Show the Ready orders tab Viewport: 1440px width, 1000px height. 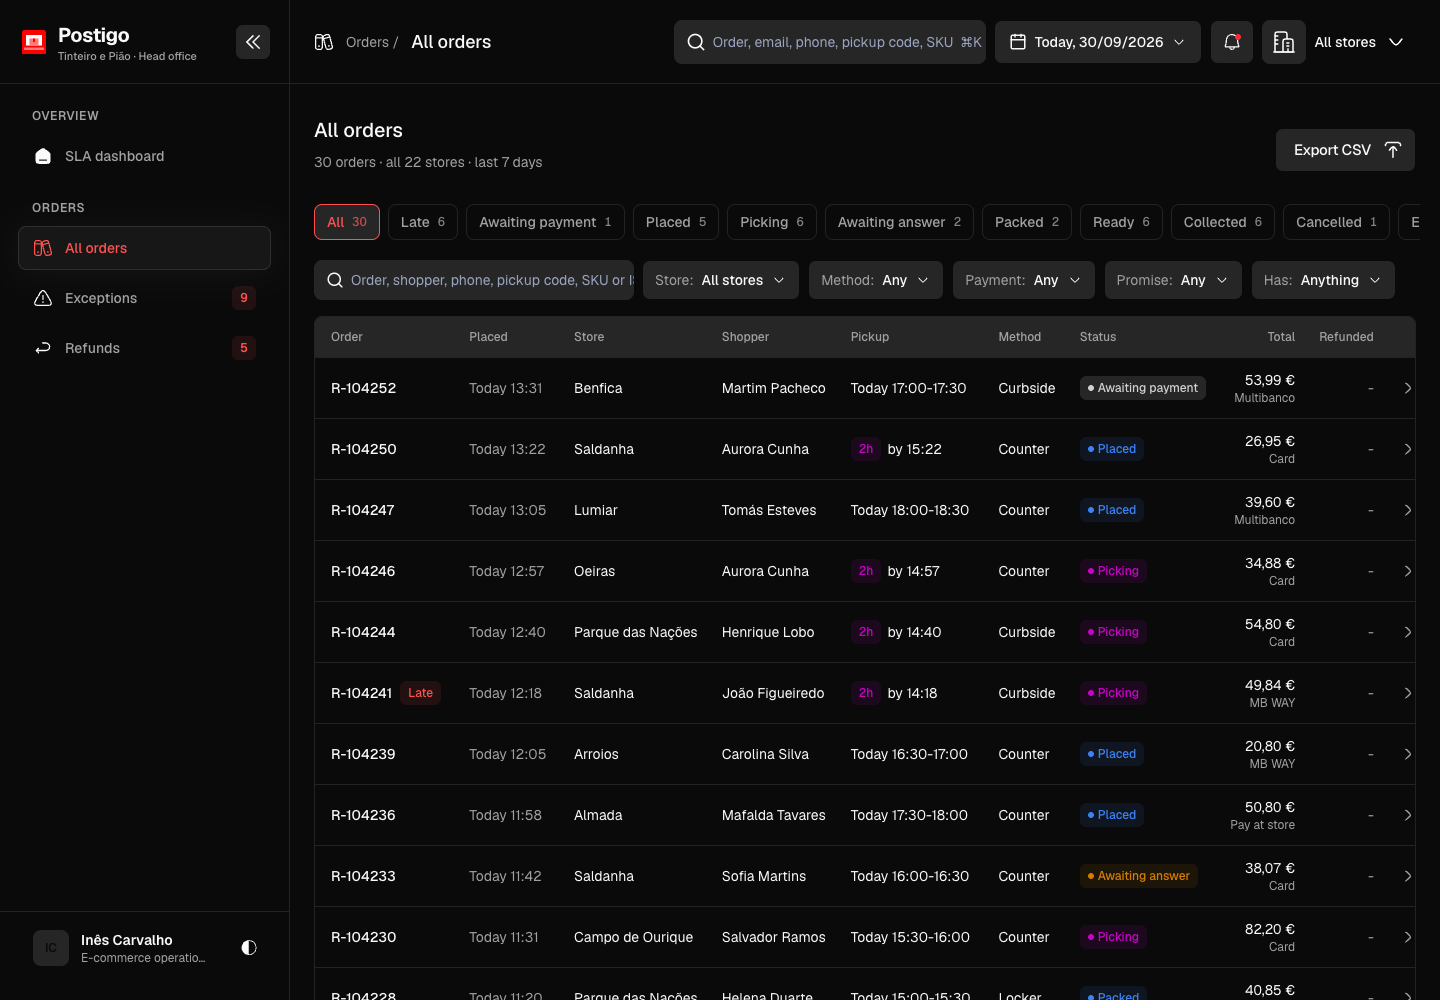[x=1122, y=222]
